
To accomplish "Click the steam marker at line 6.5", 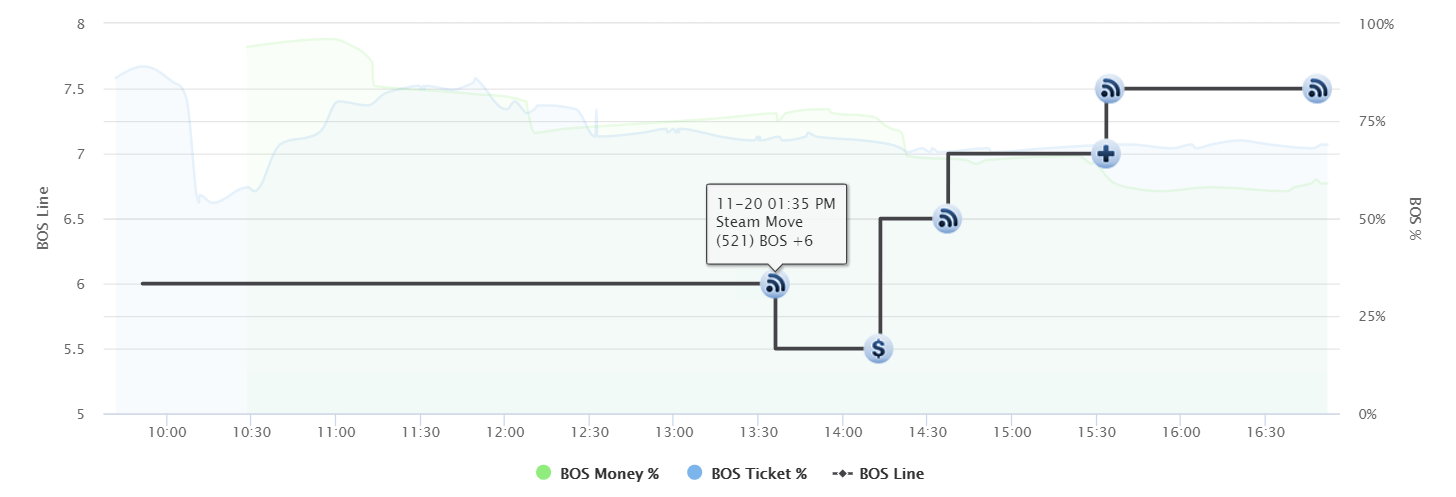I will pyautogui.click(x=947, y=219).
